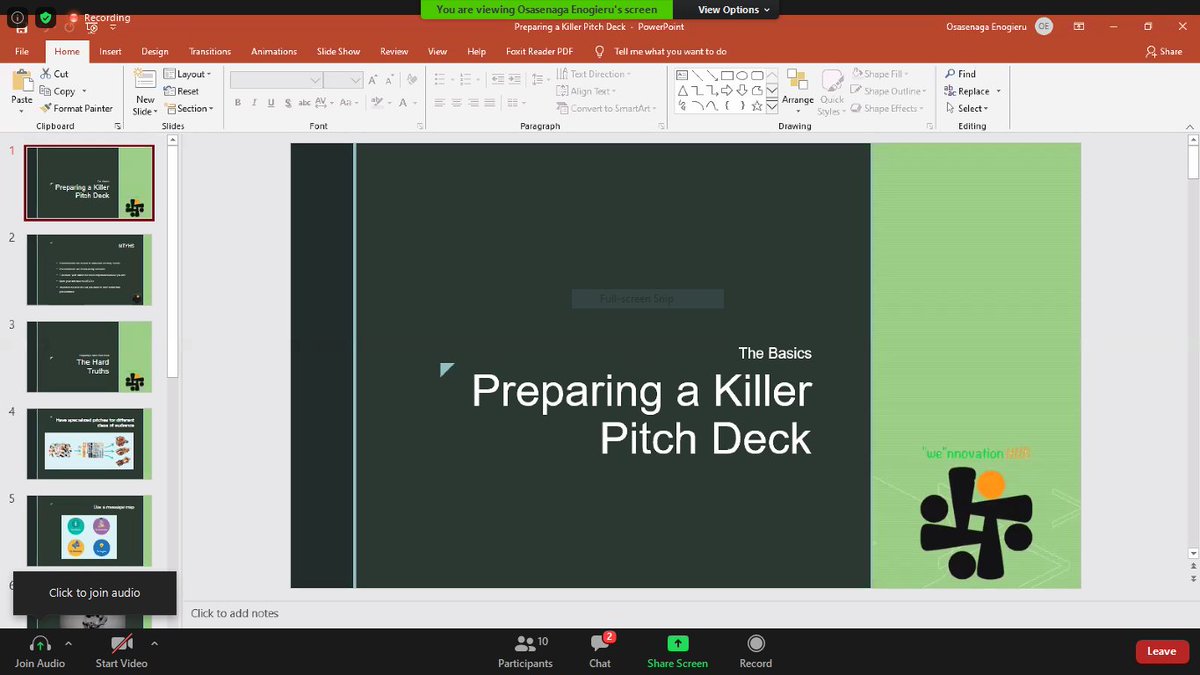Open the Layout dropdown
This screenshot has width=1200, height=675.
point(186,74)
